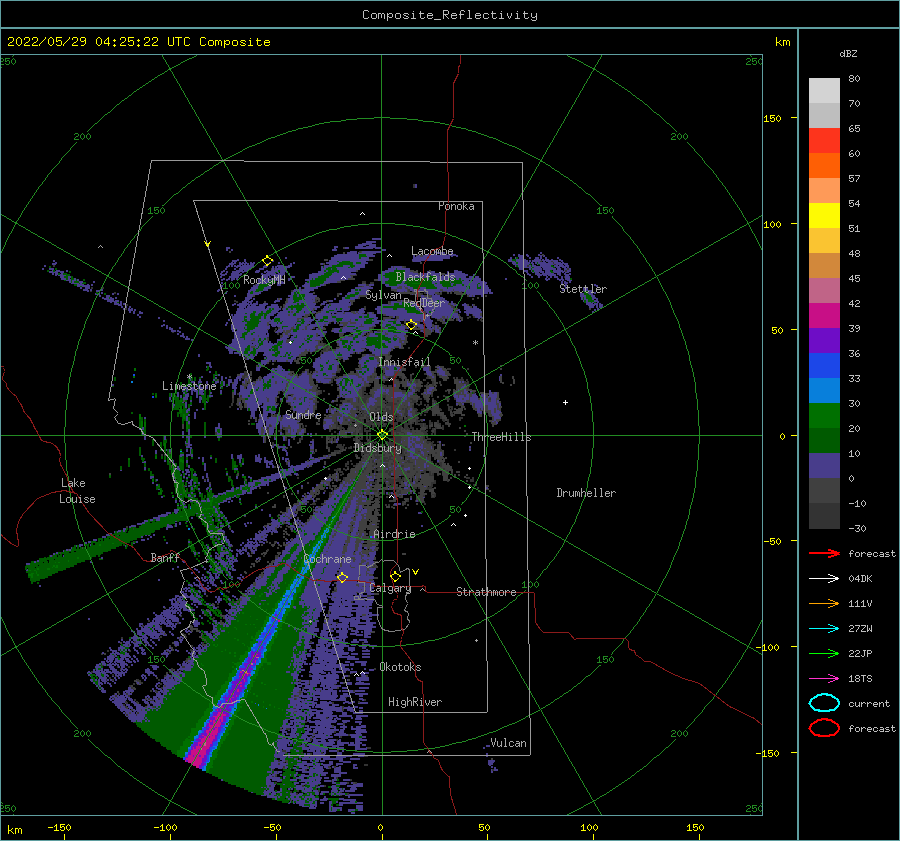900x841 pixels.
Task: Click the magenta 18TS arrow in legend
Action: [824, 679]
